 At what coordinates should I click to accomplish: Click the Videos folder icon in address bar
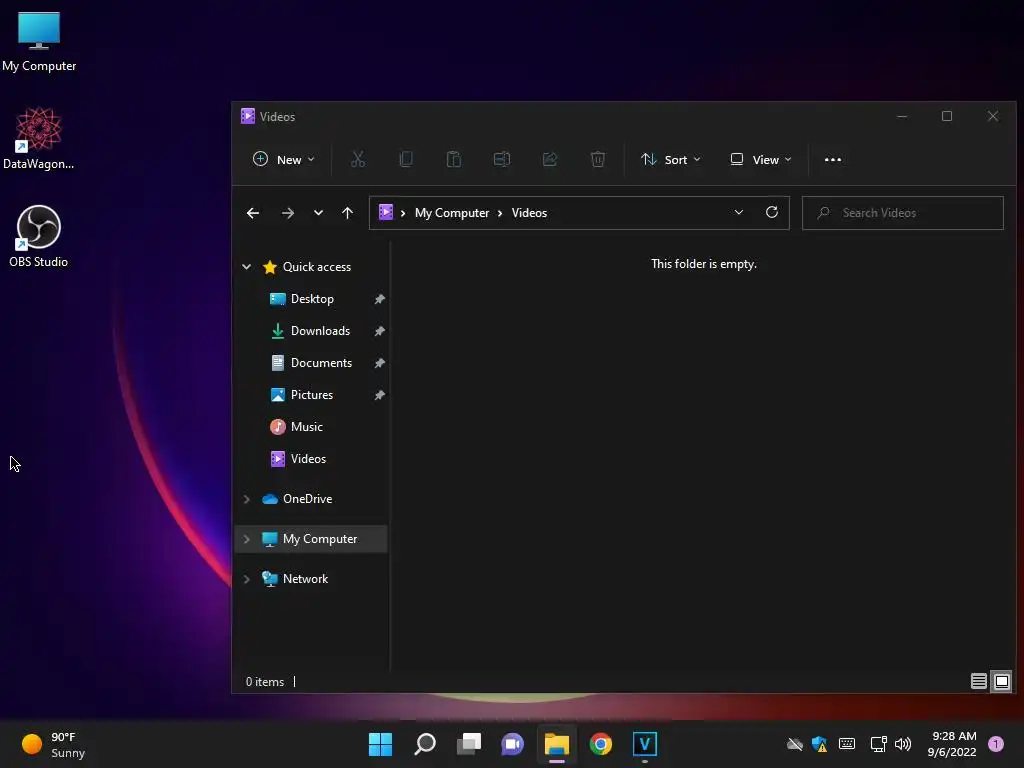(x=386, y=212)
